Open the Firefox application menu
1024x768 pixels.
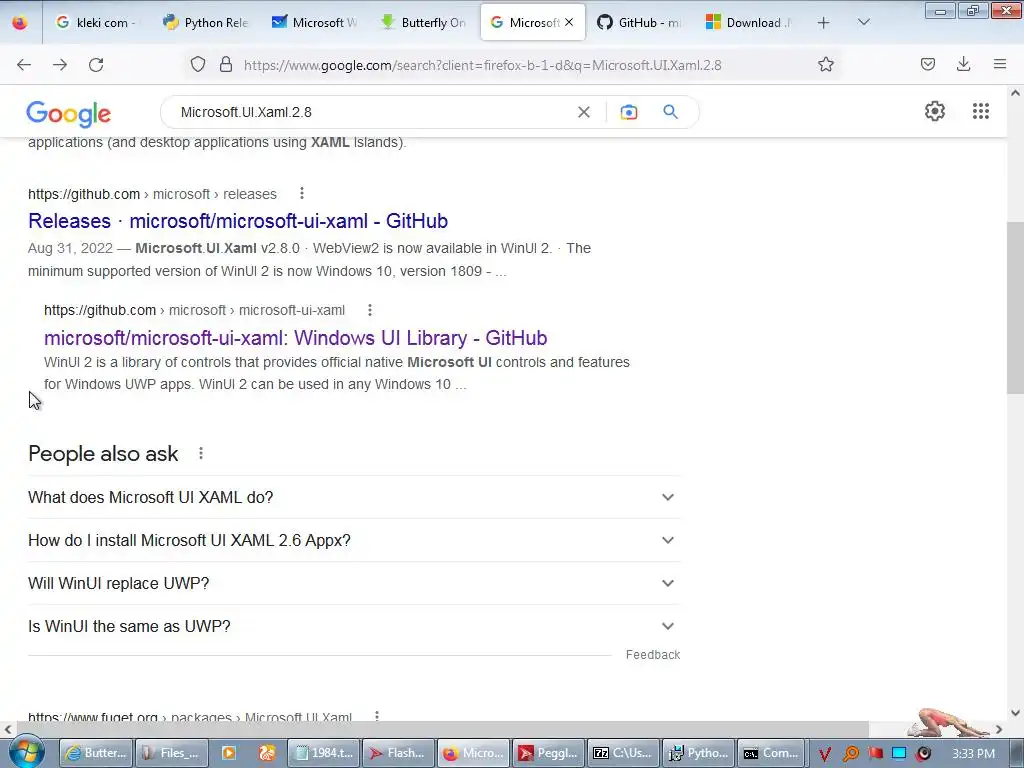click(999, 64)
